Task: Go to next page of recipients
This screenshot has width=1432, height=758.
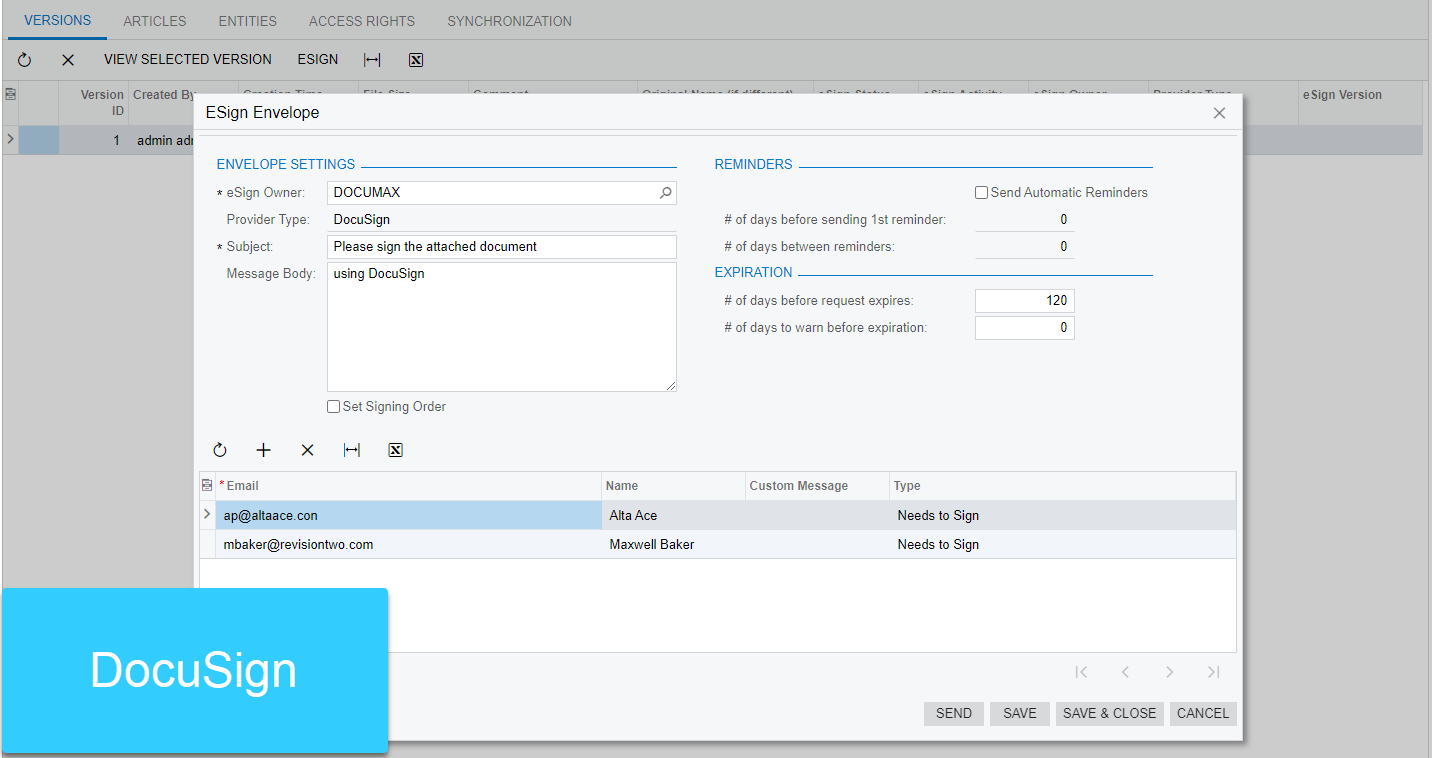Action: click(x=1169, y=672)
